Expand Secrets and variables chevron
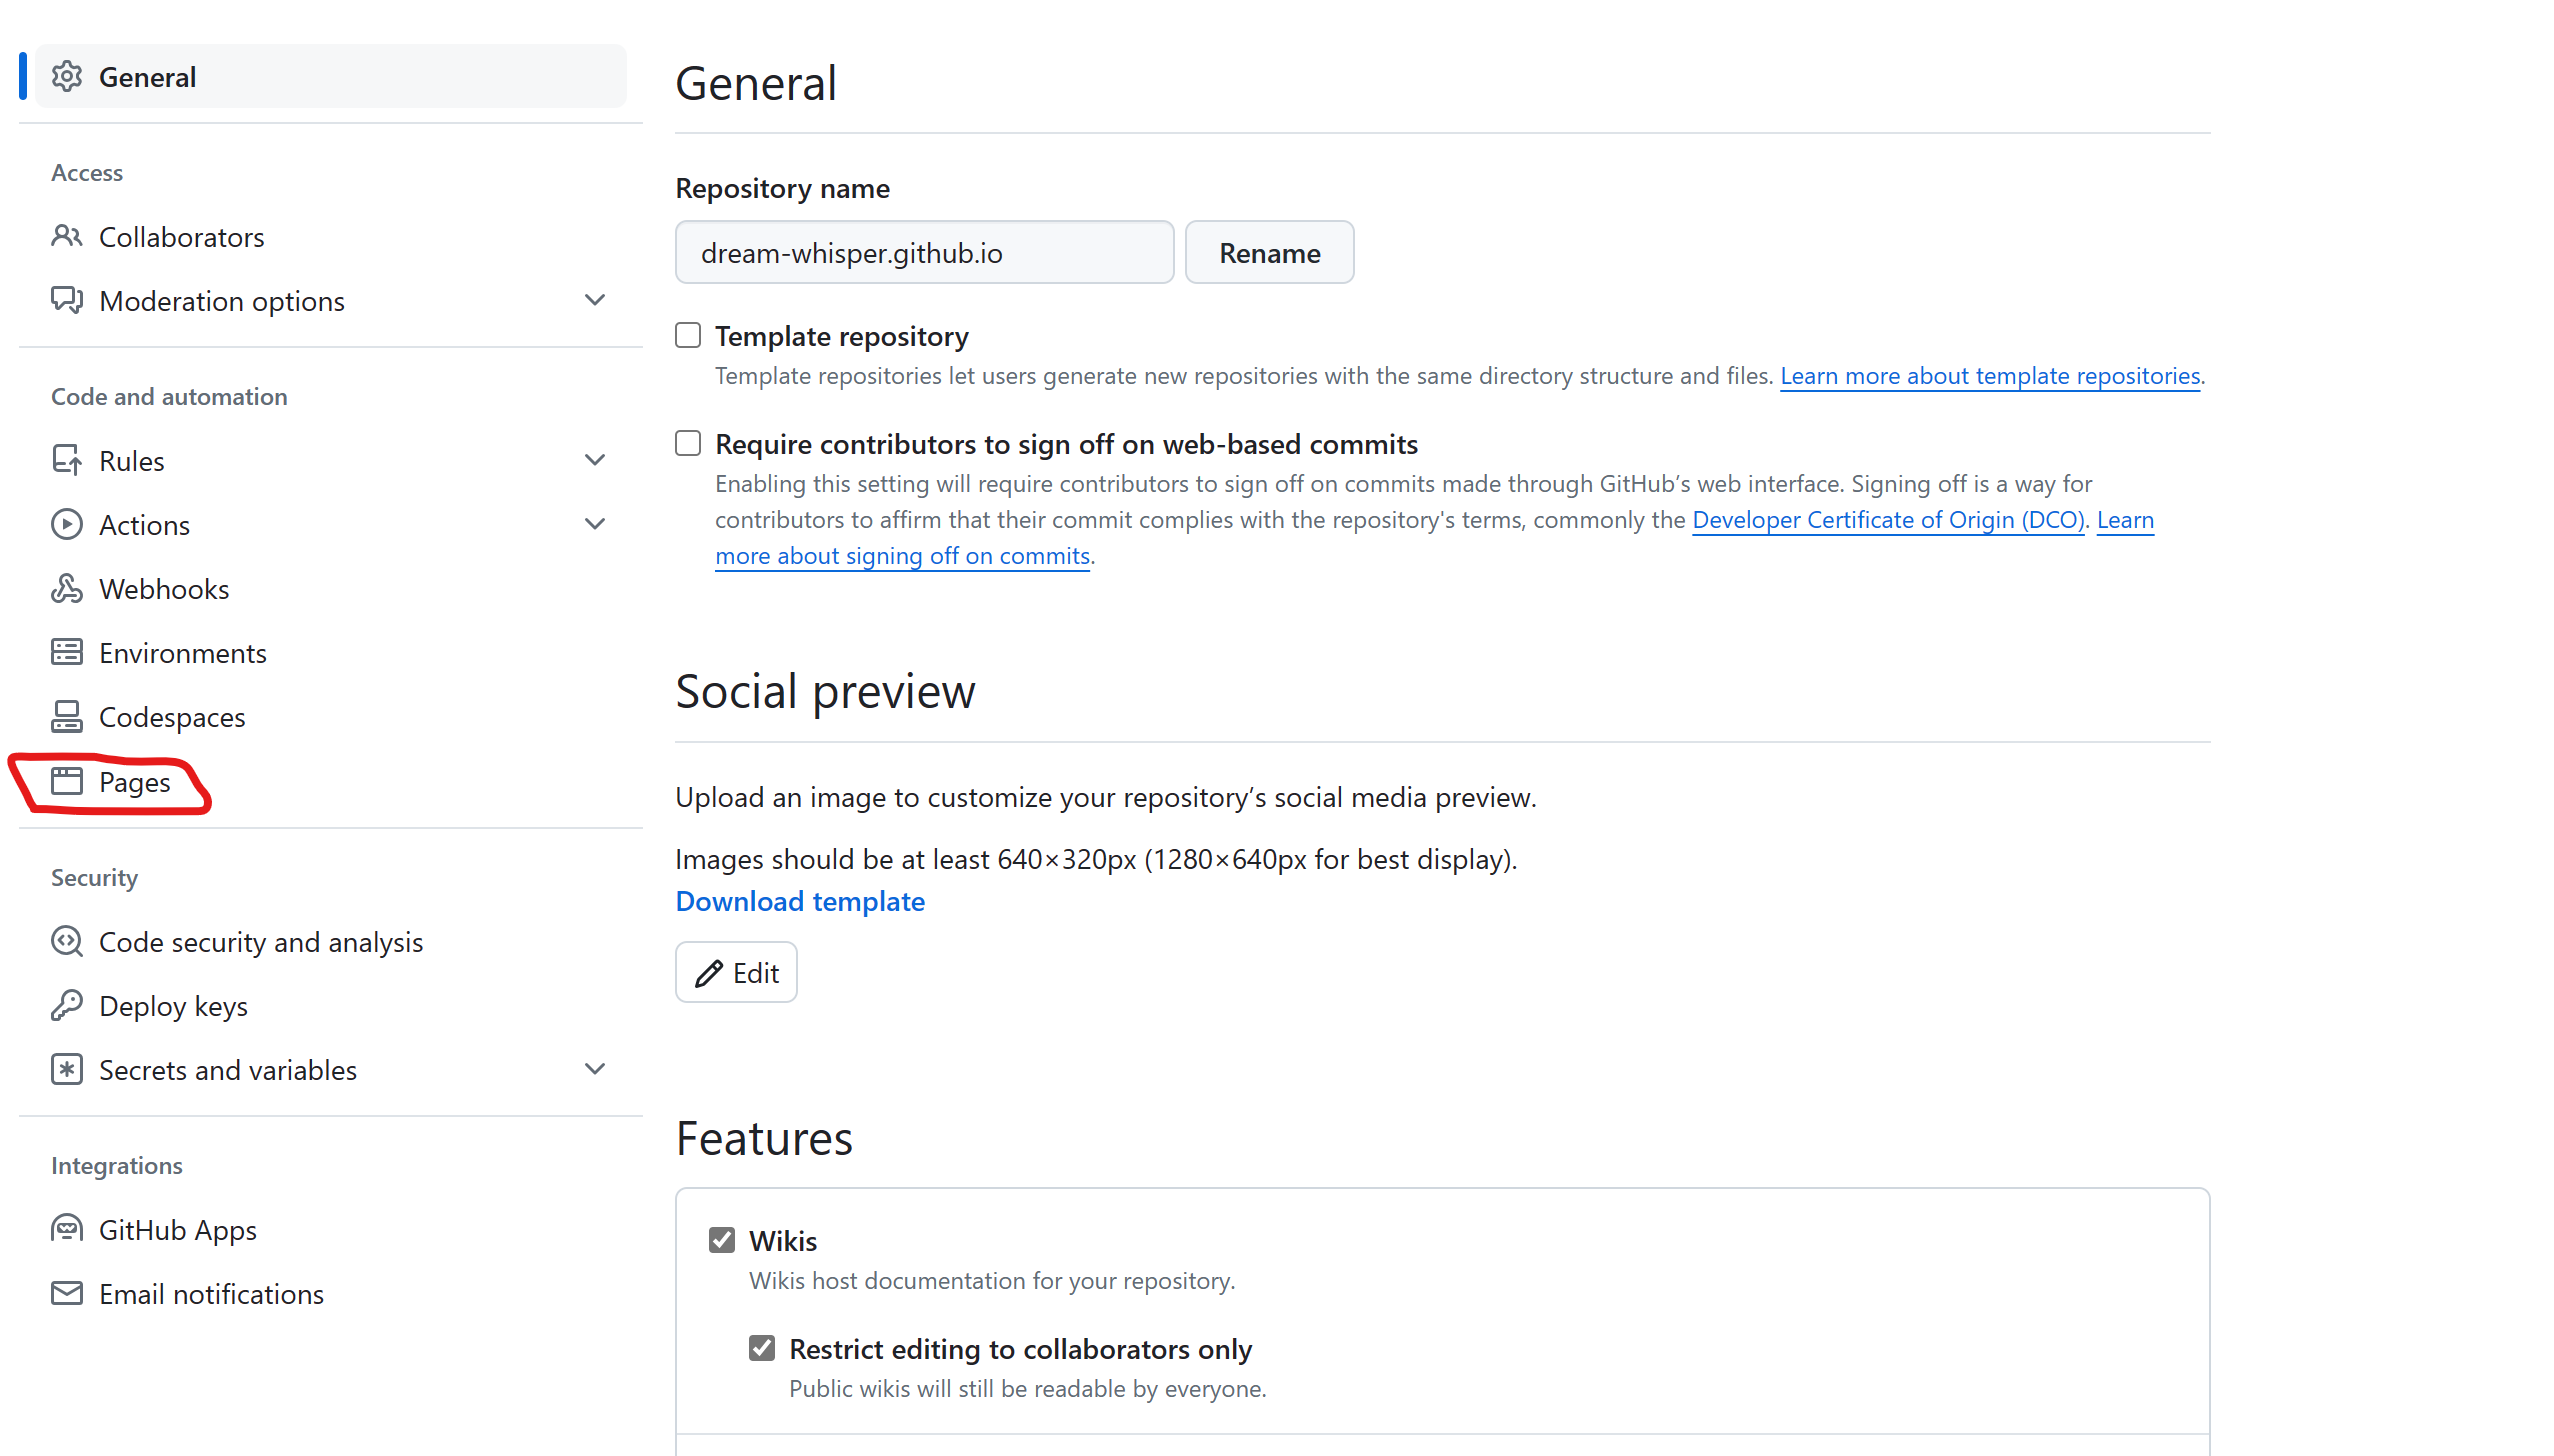2554x1456 pixels. coord(595,1069)
